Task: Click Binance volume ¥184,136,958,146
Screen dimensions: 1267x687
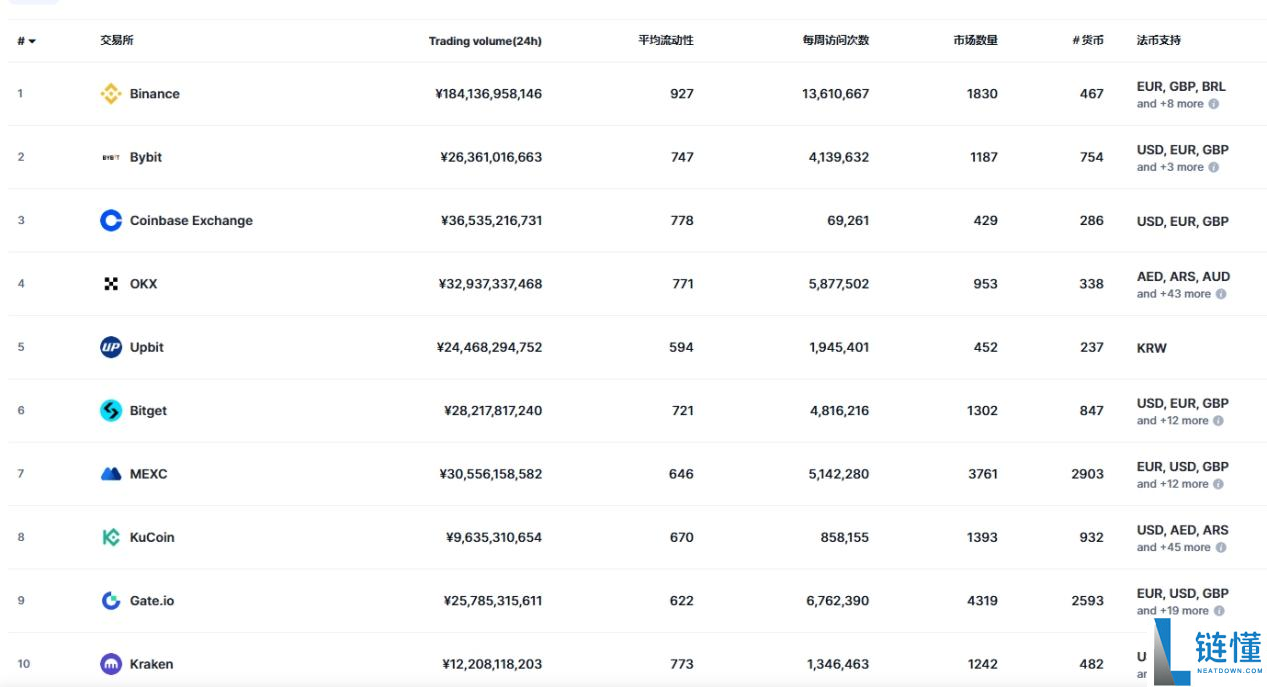Action: pos(489,94)
